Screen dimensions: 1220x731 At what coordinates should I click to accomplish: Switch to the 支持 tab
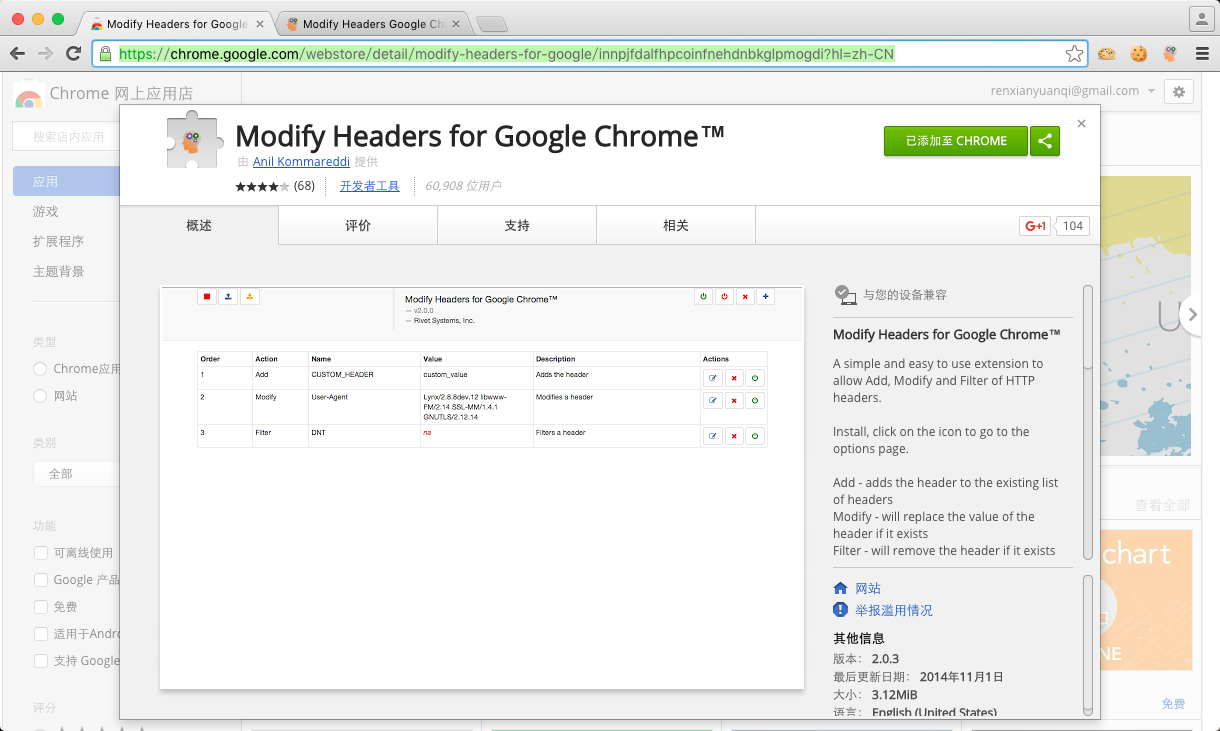517,226
